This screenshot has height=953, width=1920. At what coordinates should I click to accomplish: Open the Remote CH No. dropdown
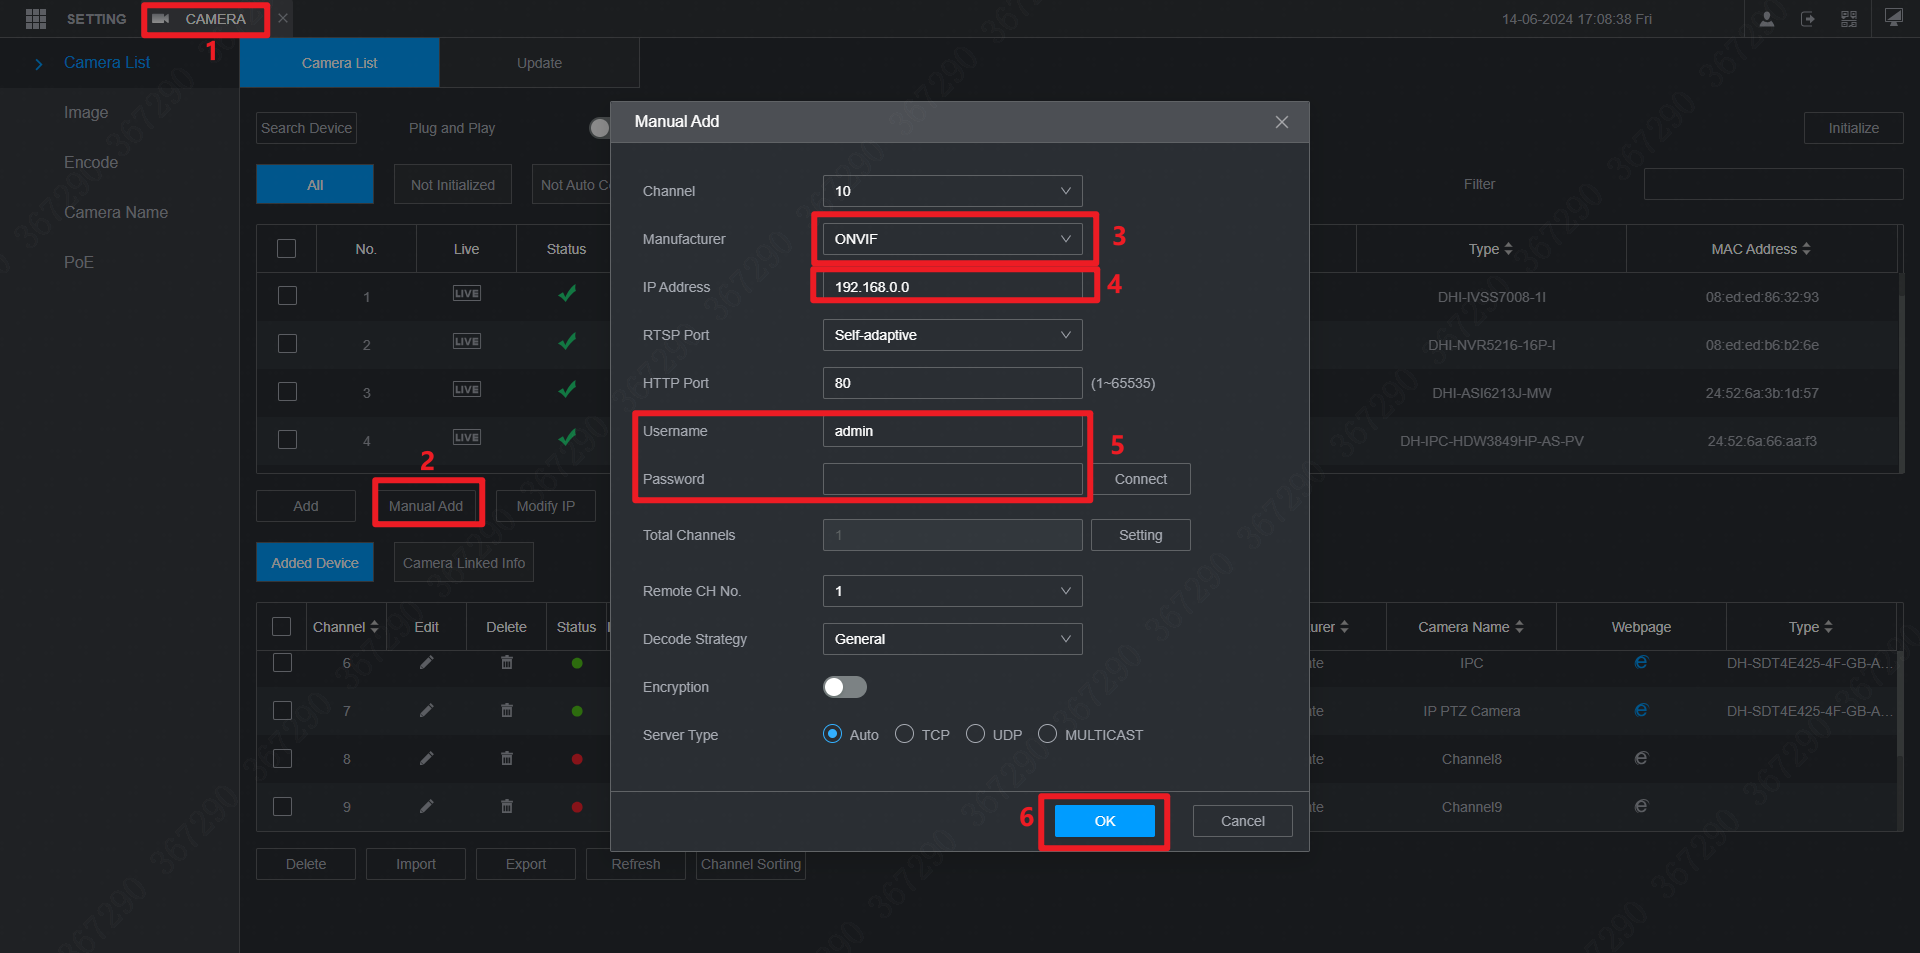[x=952, y=591]
